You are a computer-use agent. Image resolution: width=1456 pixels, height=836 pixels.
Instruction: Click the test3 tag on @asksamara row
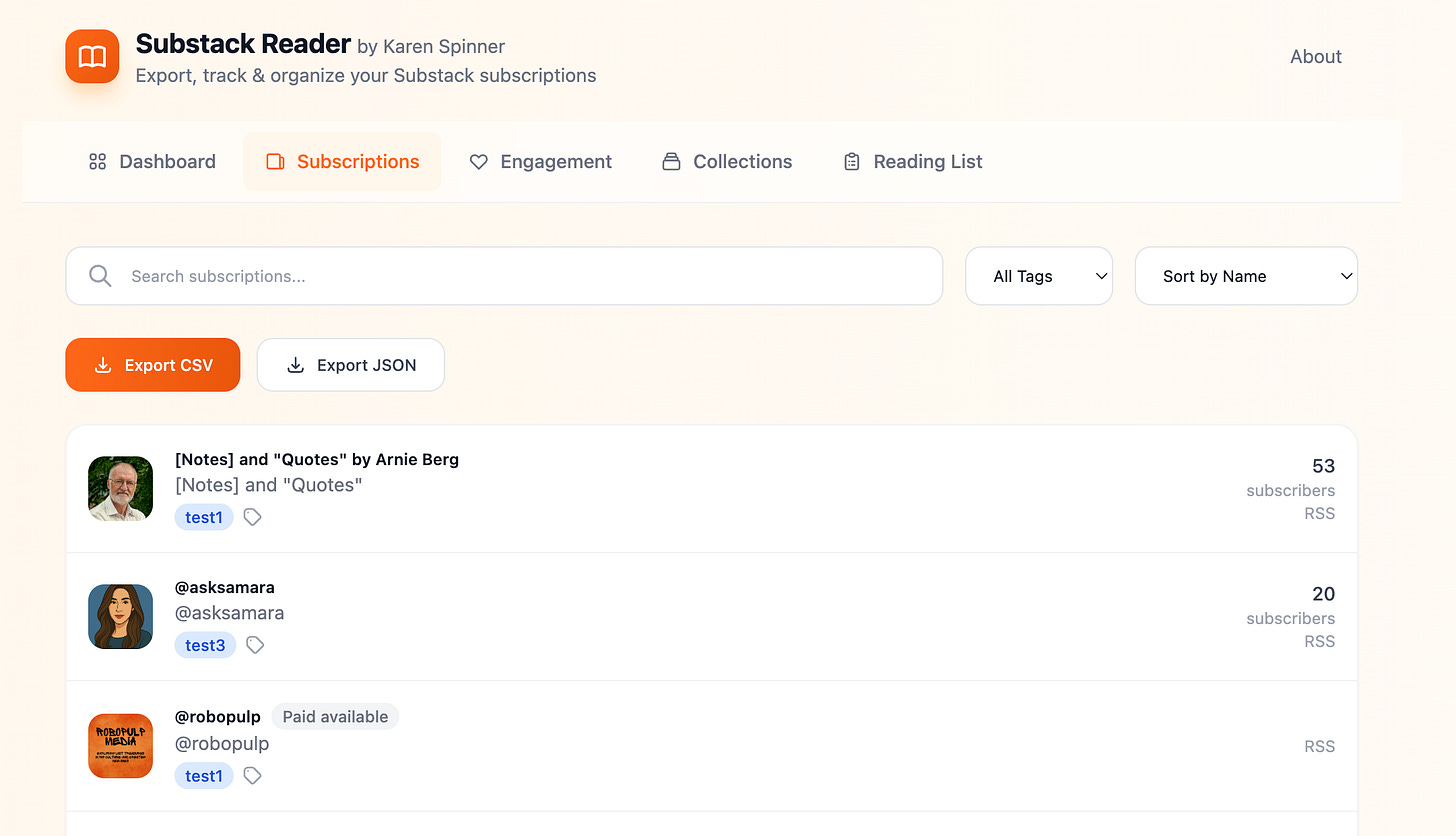205,645
